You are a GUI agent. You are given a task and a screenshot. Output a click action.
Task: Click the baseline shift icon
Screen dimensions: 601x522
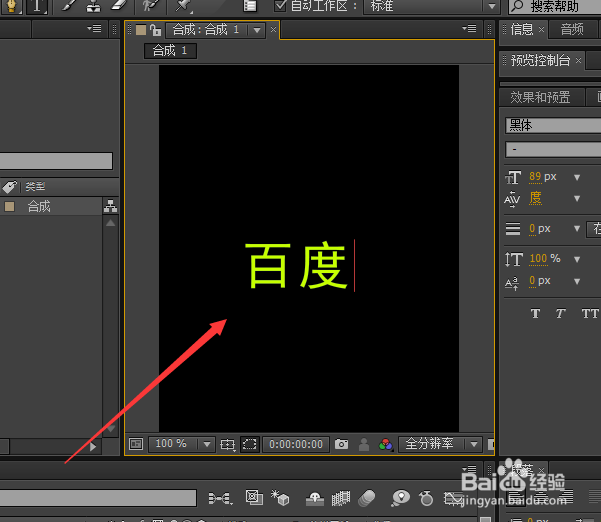pos(512,283)
